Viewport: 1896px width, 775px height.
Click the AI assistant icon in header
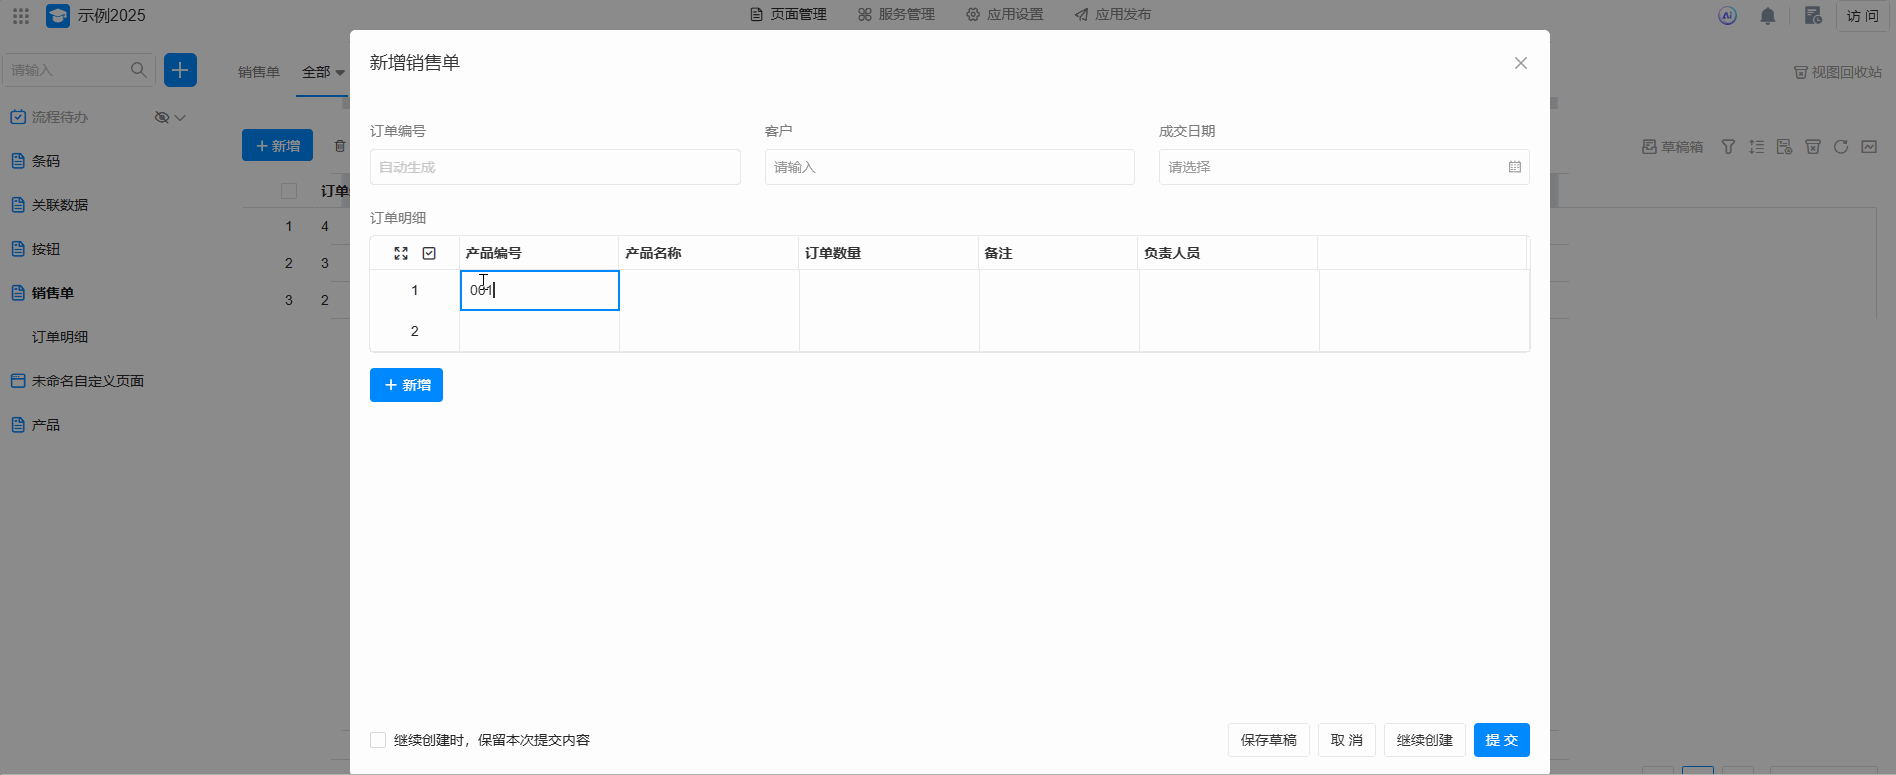coord(1727,16)
